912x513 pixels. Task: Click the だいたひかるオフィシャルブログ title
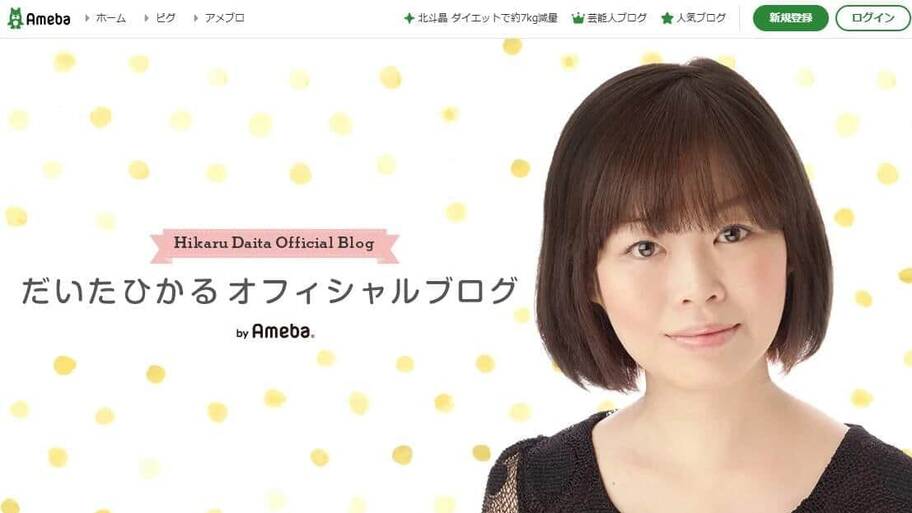(x=269, y=291)
